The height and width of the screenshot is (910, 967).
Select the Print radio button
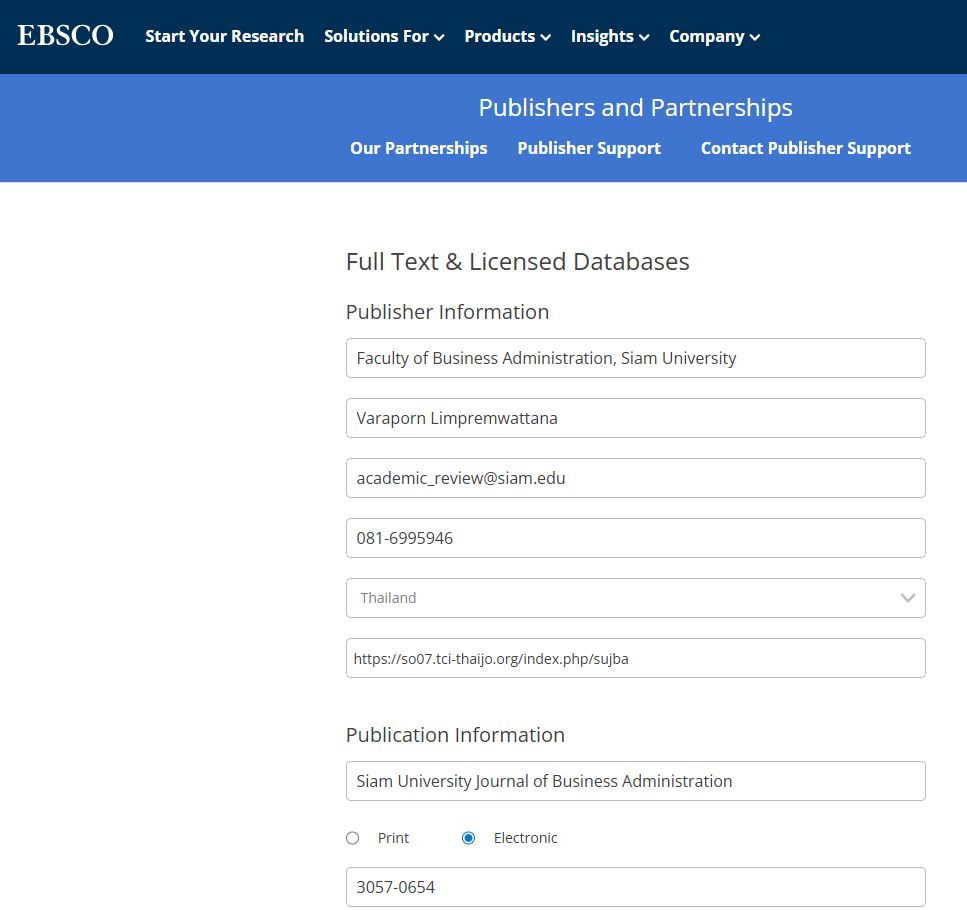(352, 838)
